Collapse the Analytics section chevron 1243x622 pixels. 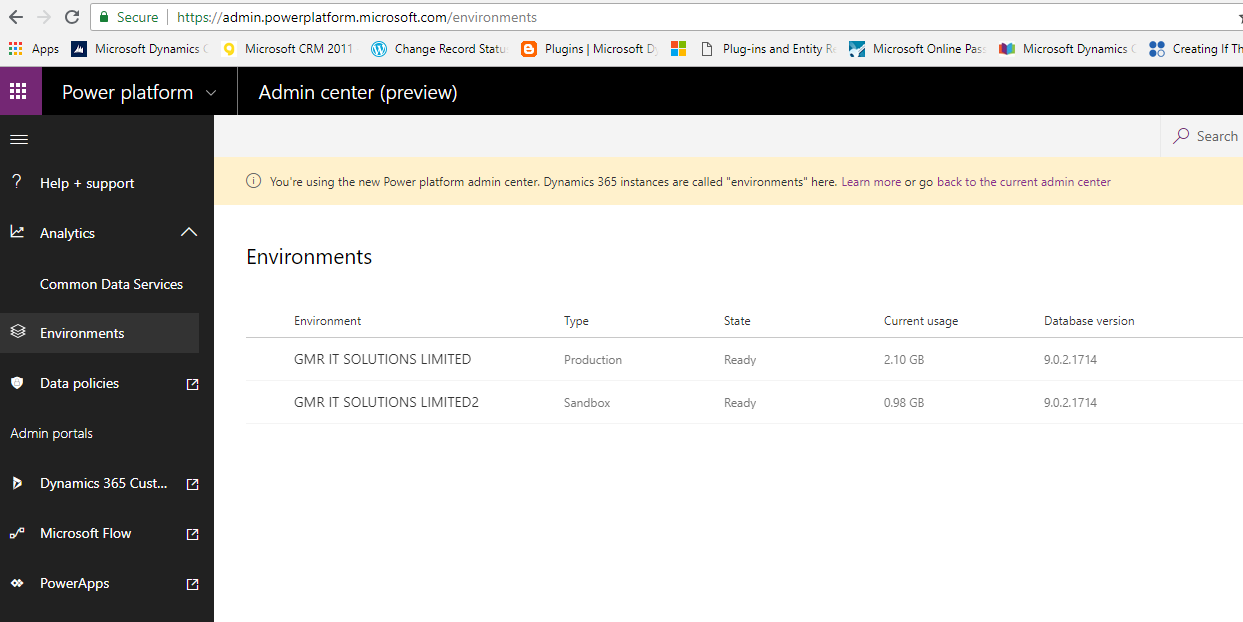188,231
